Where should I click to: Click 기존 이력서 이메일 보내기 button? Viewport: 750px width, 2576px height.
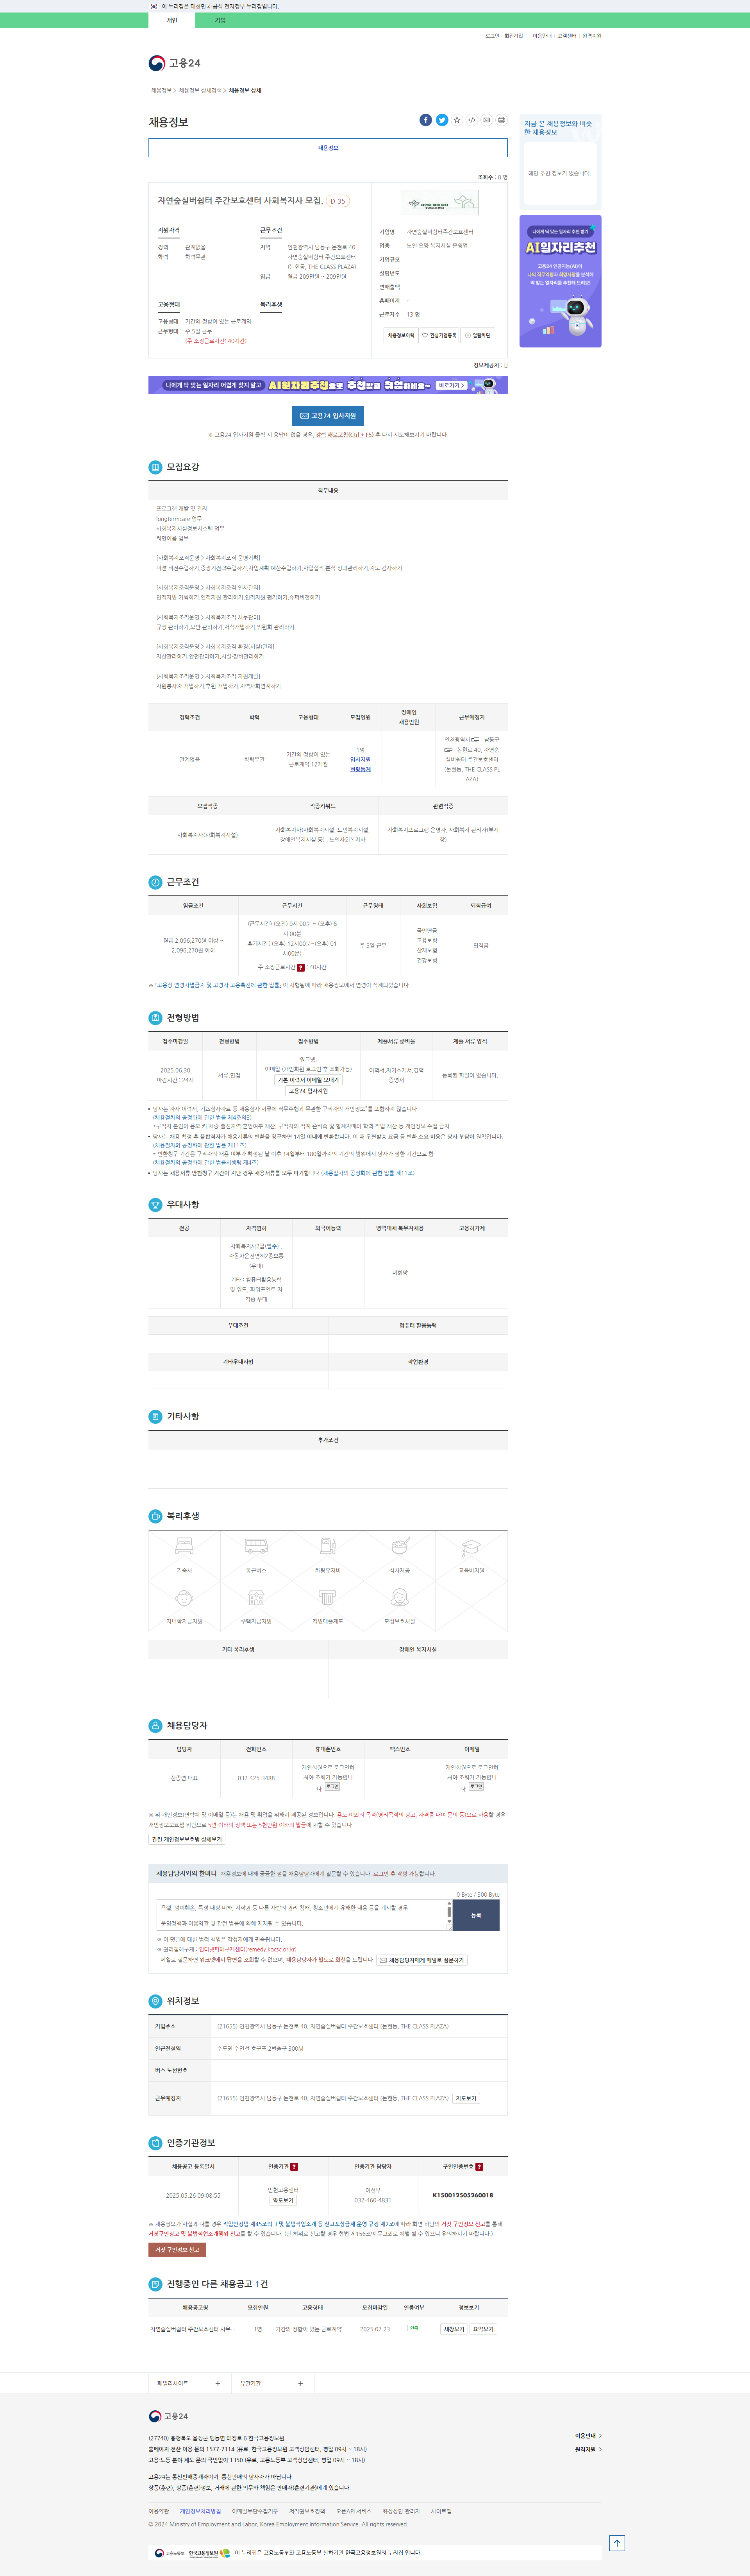pyautogui.click(x=308, y=1080)
